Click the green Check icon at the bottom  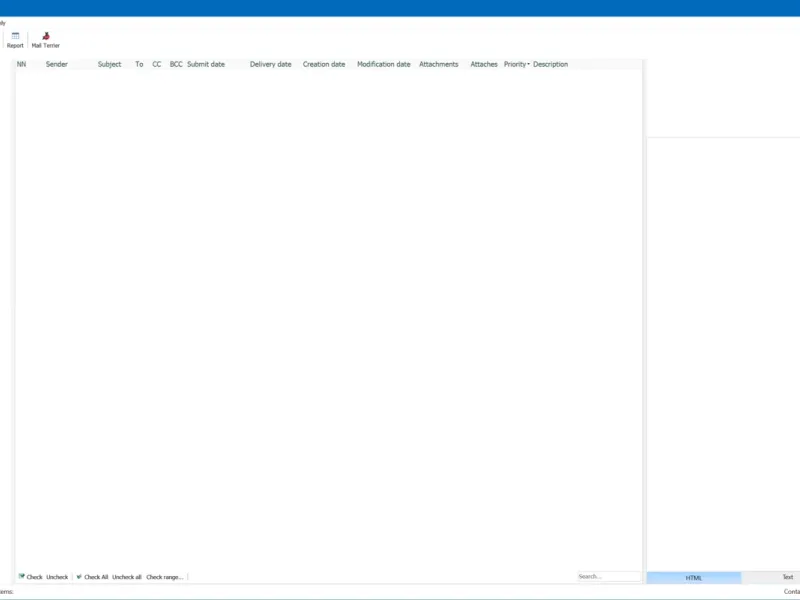[21, 577]
